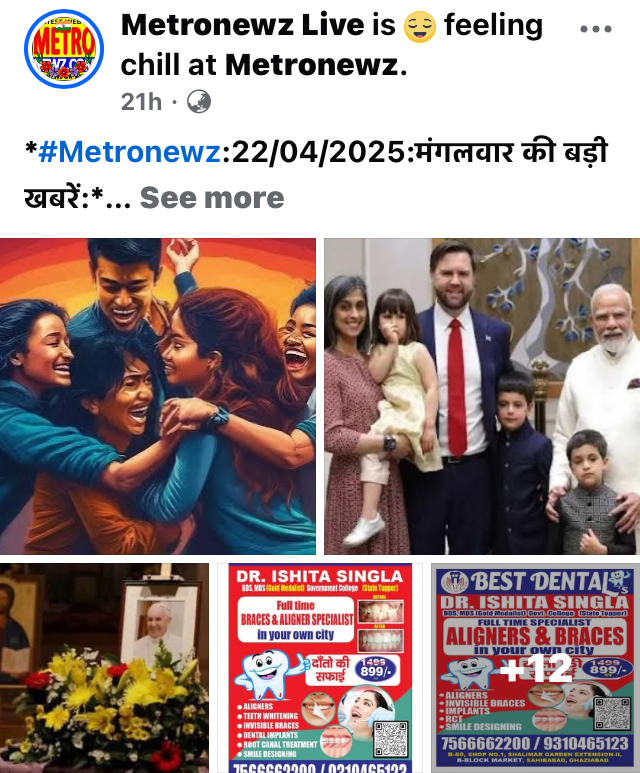
Task: Open the family group photo
Action: click(482, 396)
